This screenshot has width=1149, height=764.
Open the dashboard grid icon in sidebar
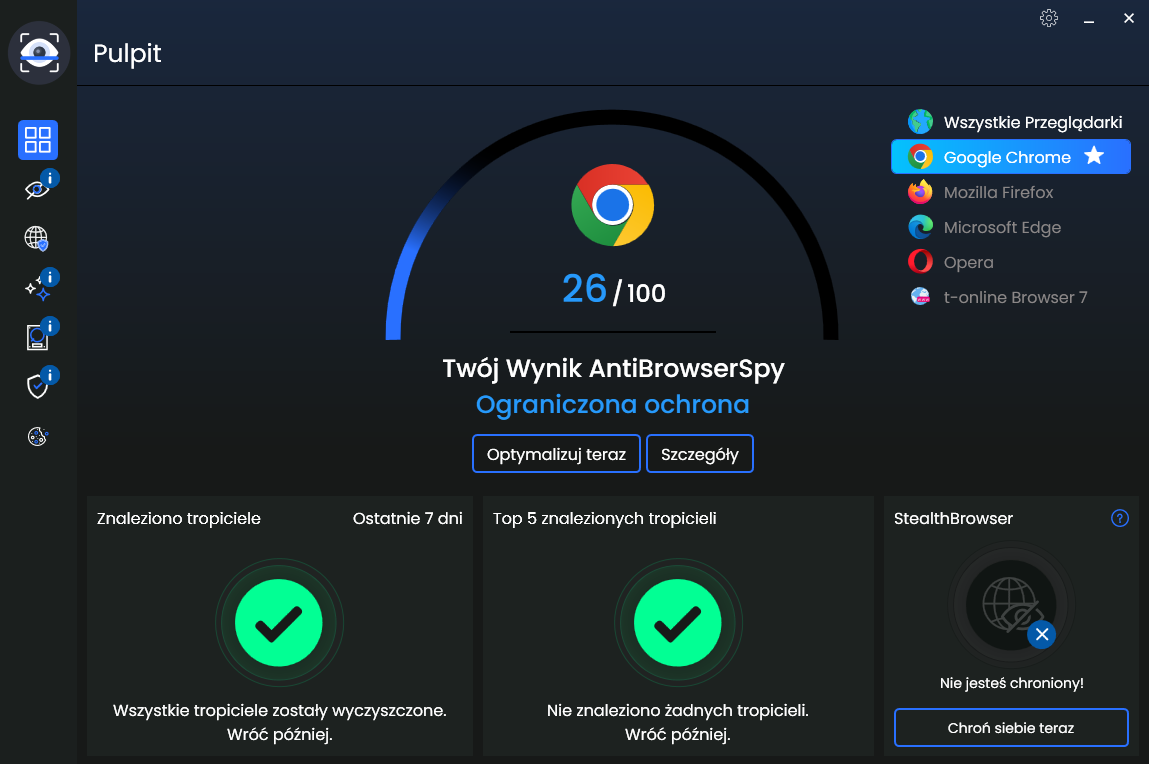point(38,140)
